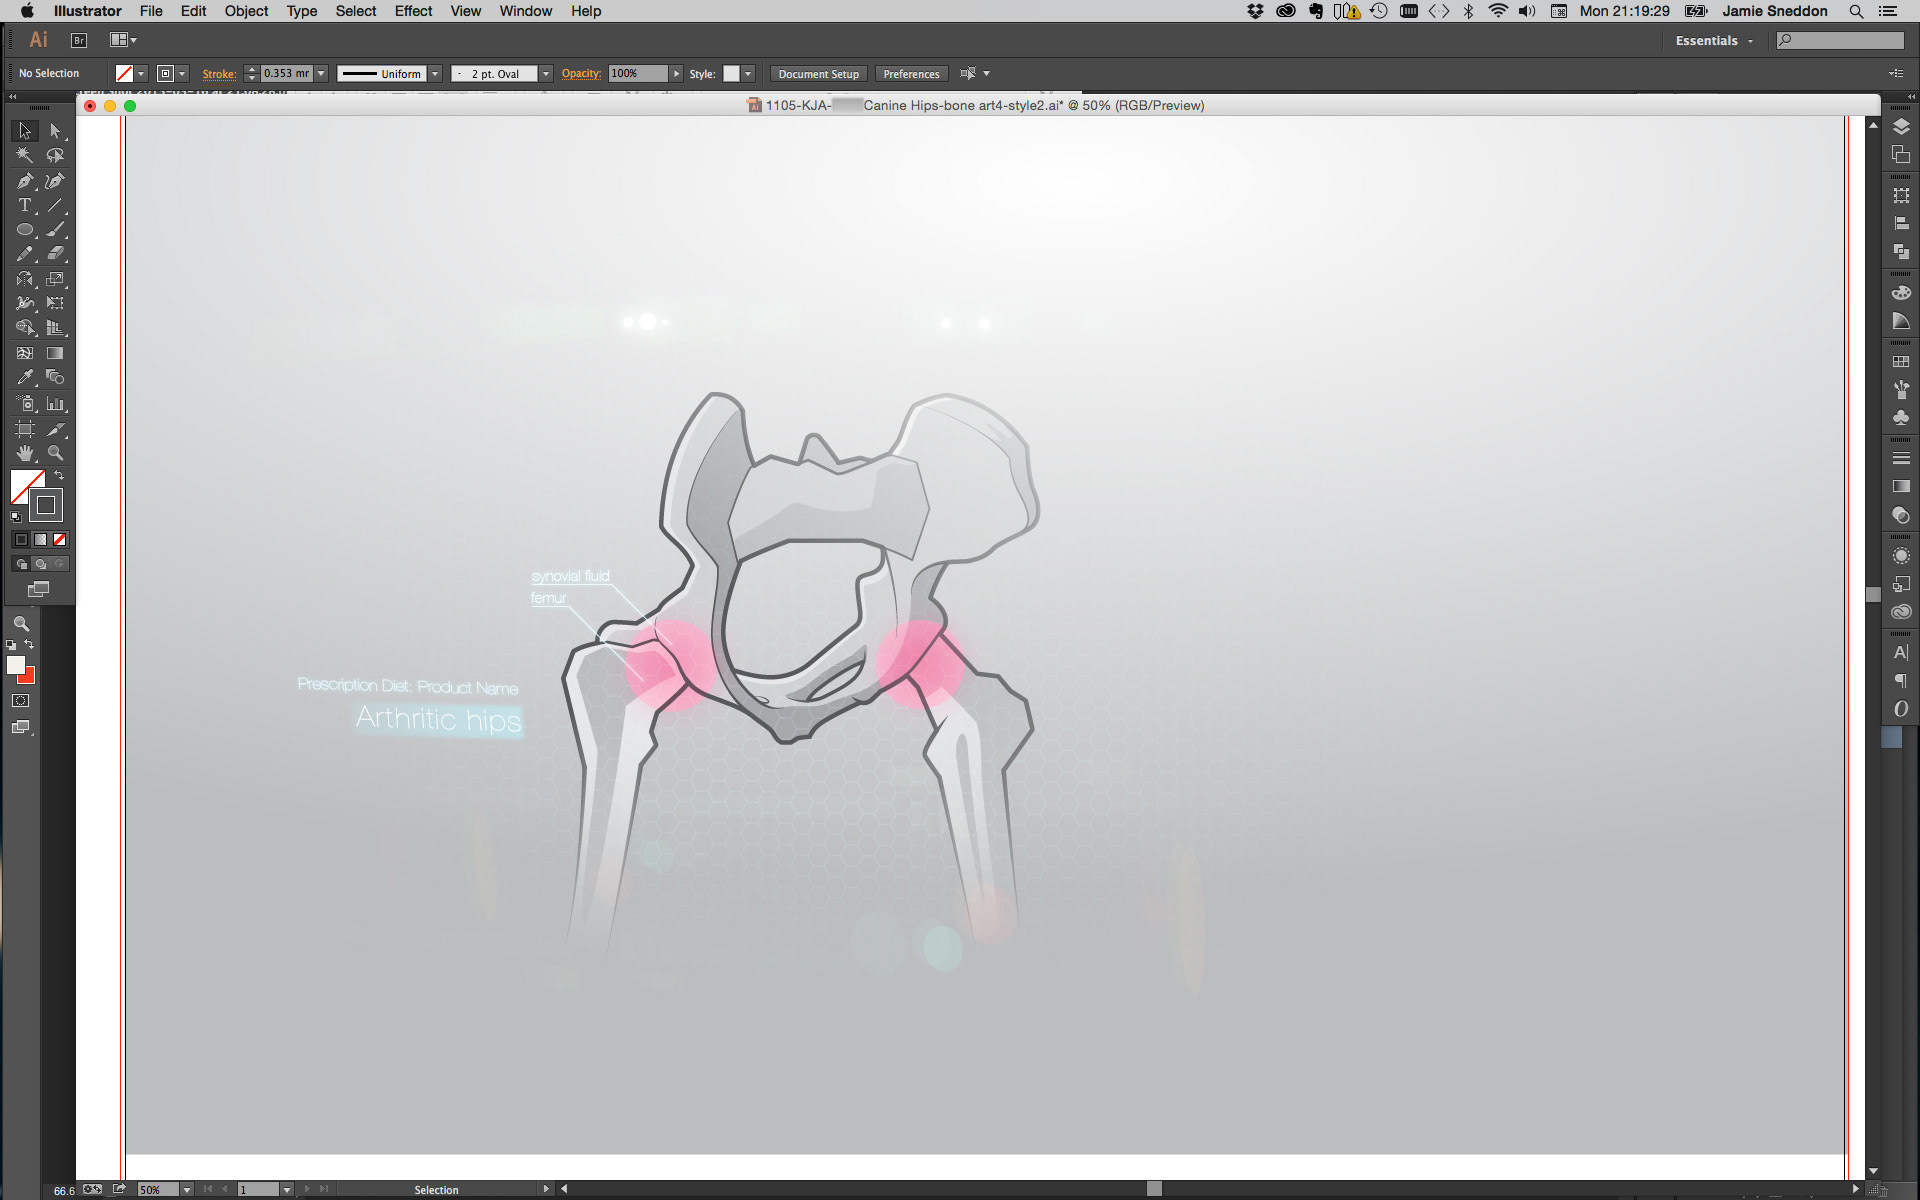Pick the Paintbrush tool

tap(56, 230)
